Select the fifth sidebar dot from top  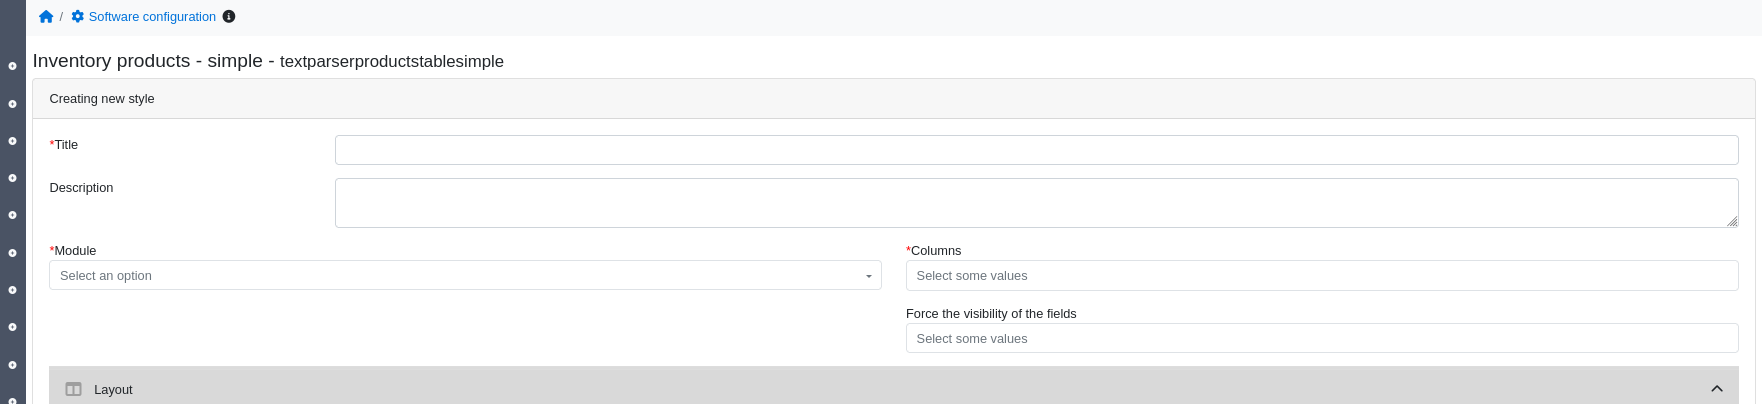tap(13, 215)
